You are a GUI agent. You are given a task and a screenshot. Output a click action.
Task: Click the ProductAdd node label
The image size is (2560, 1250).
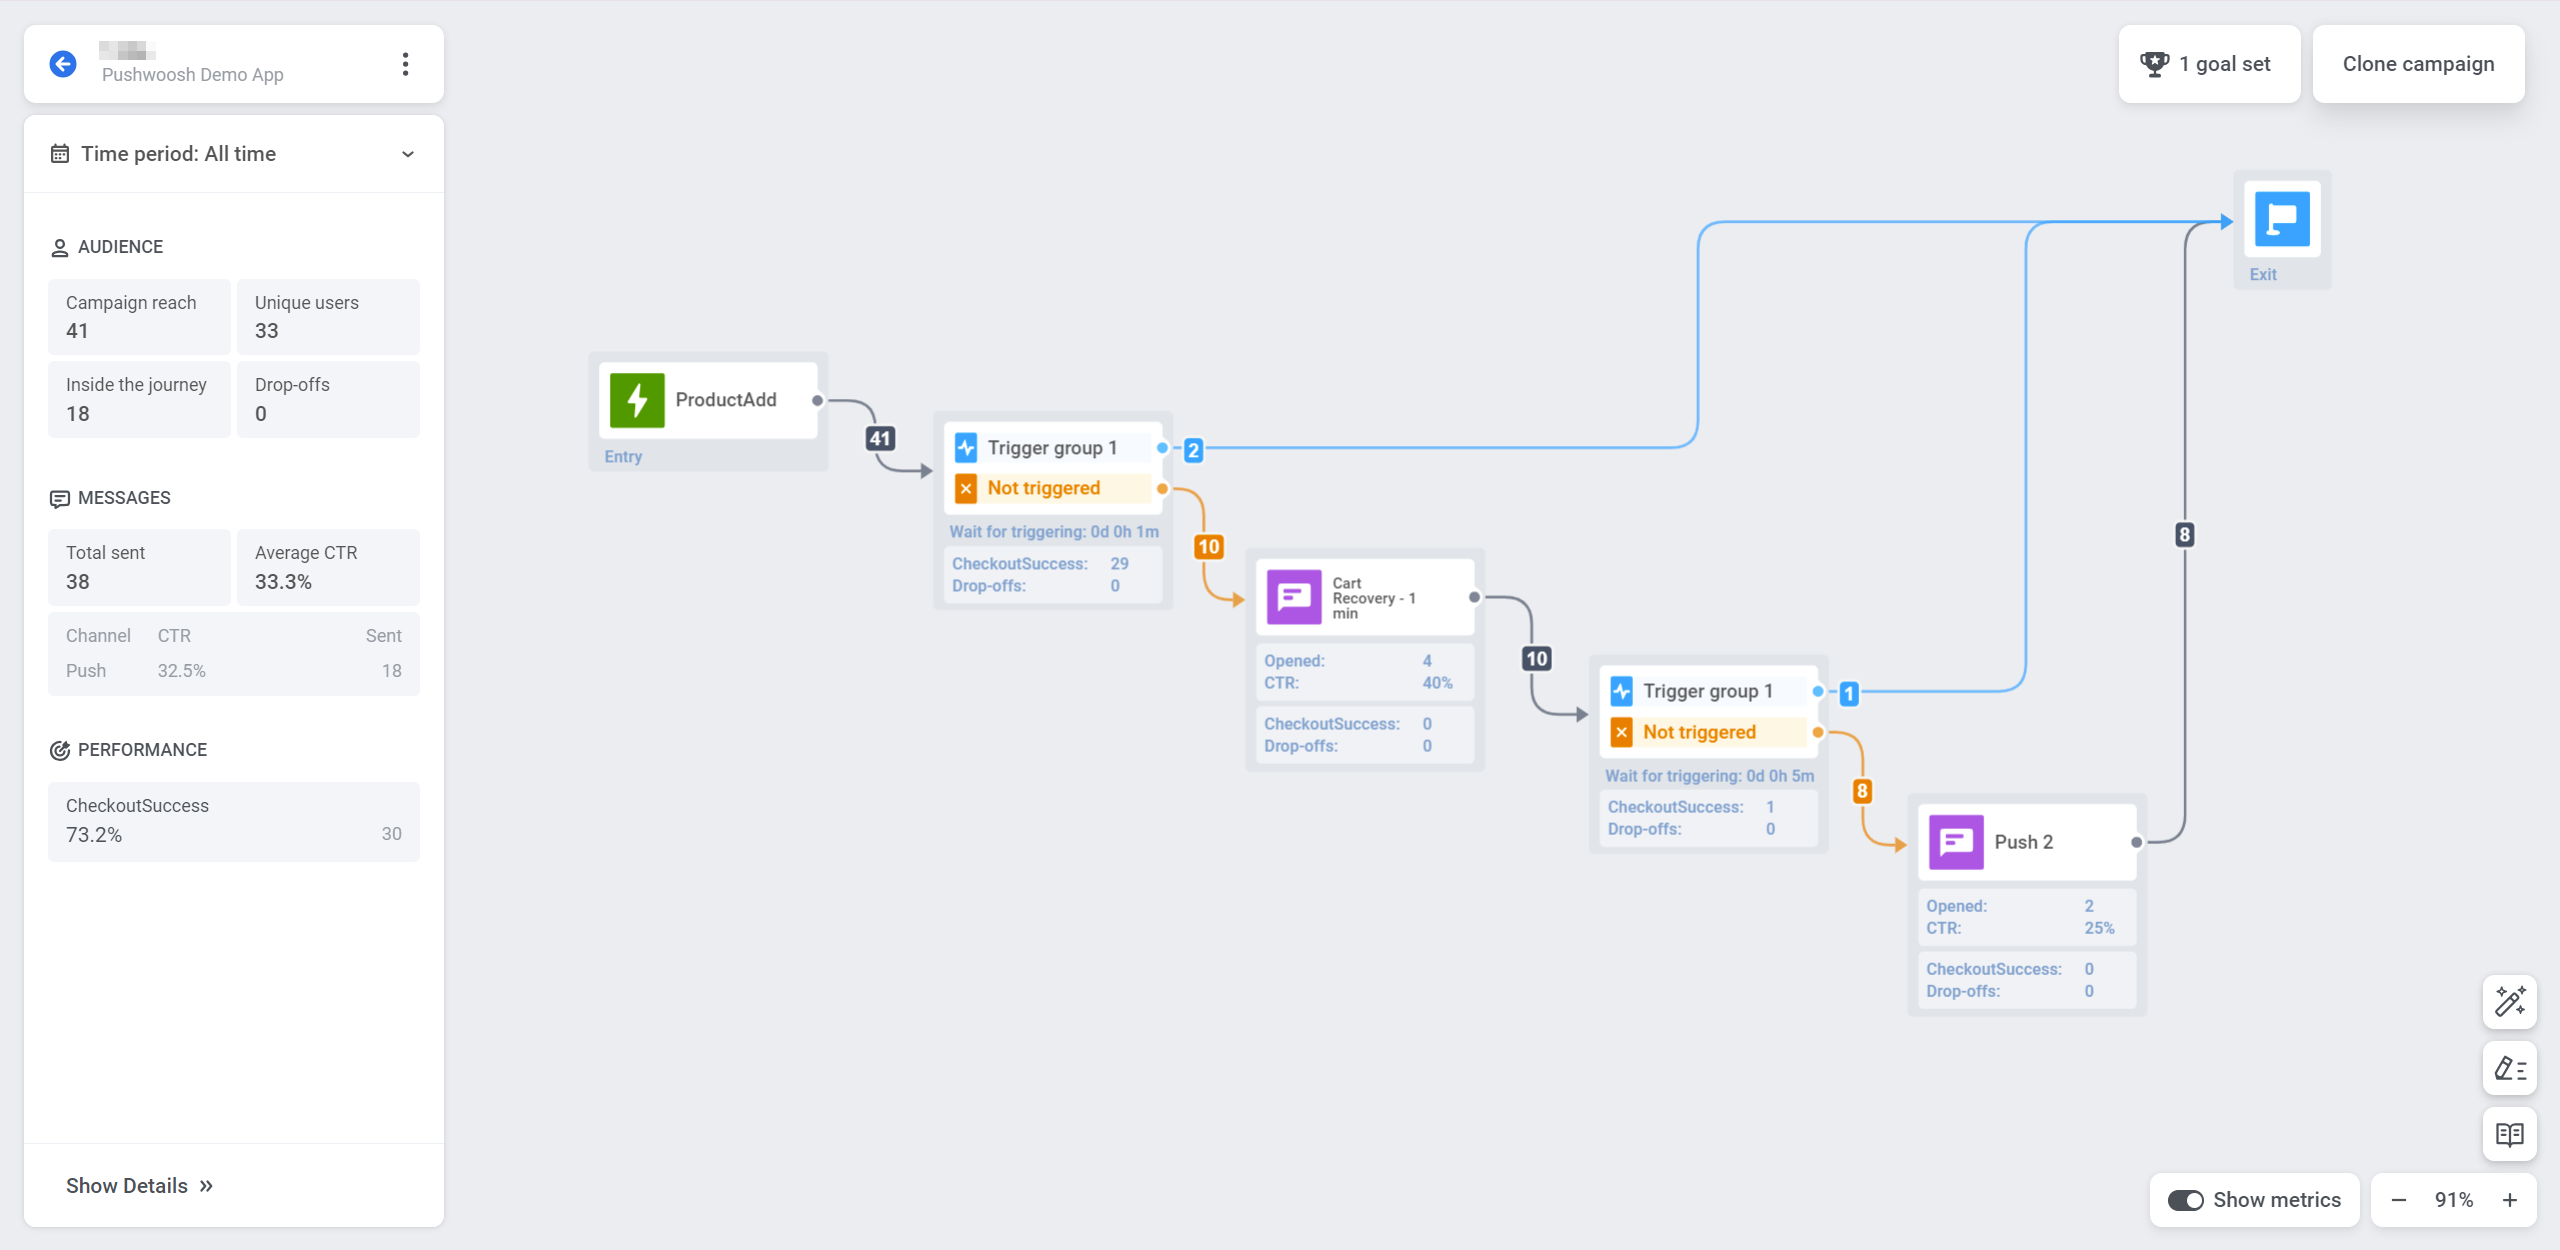[726, 400]
